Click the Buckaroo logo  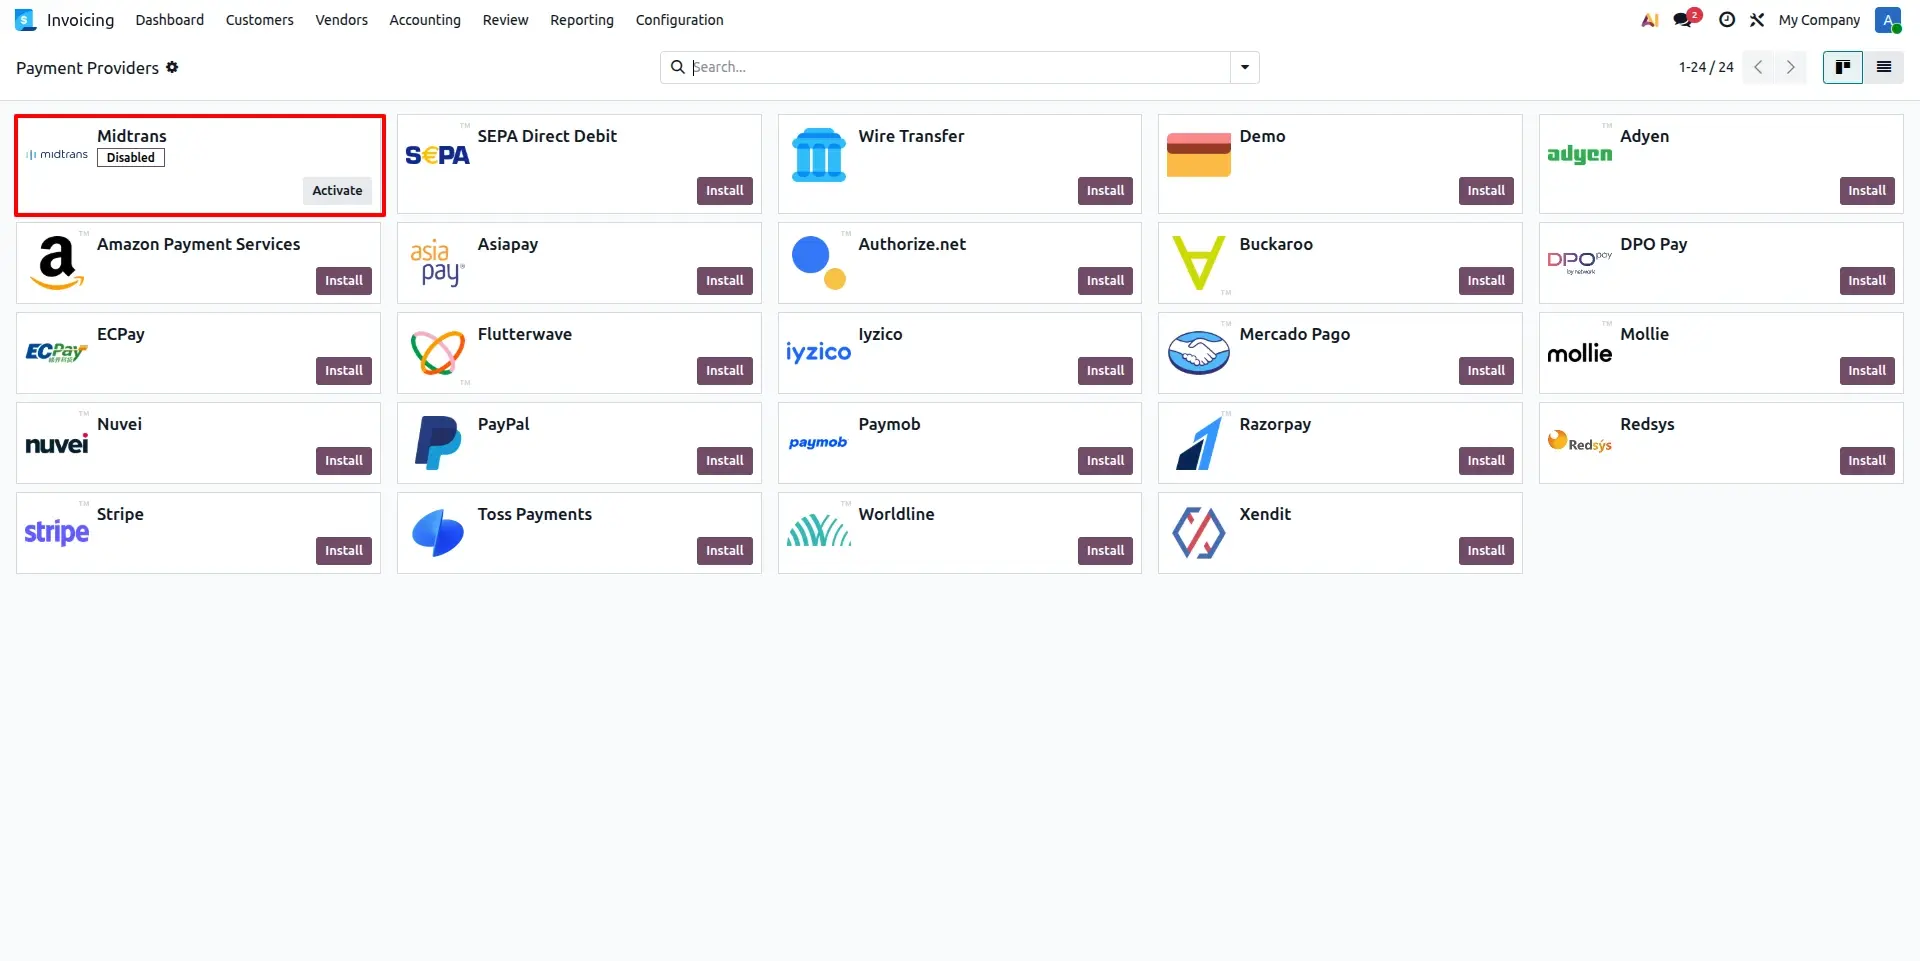1198,263
